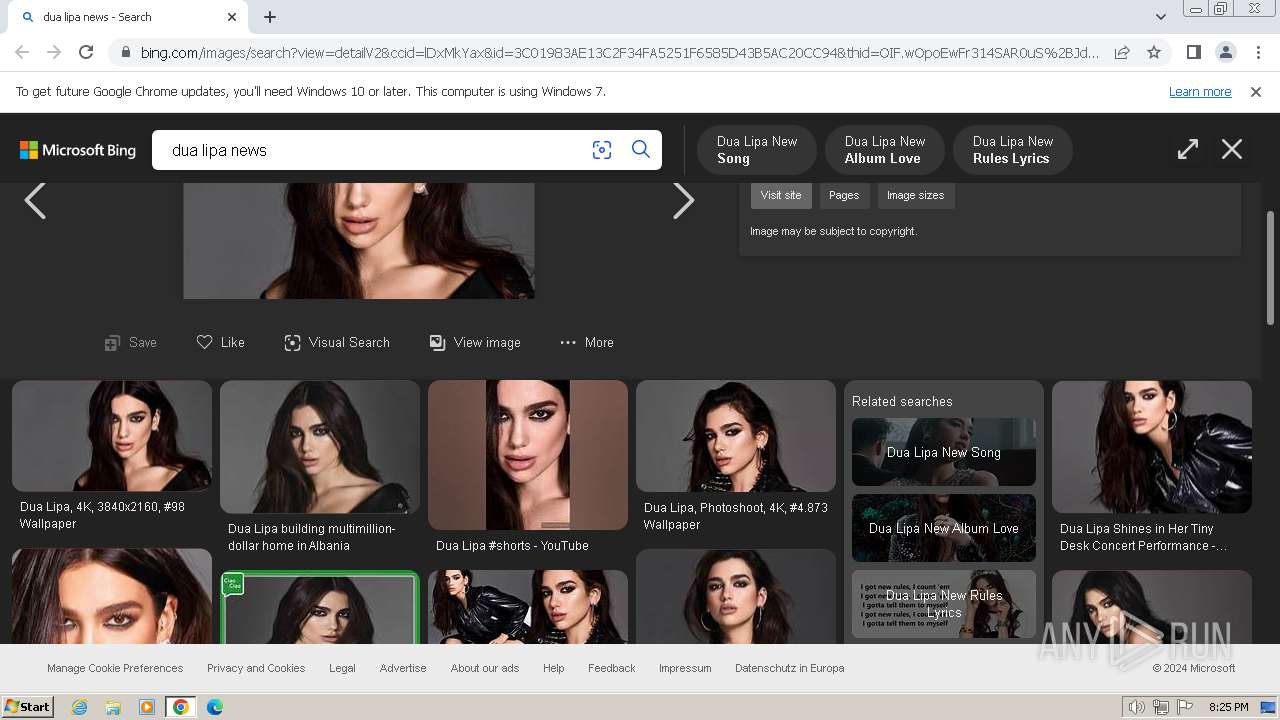Screen dimensions: 1280x720
Task: Open related search Dua Lipa New Rules Lyrics tile
Action: [944, 604]
